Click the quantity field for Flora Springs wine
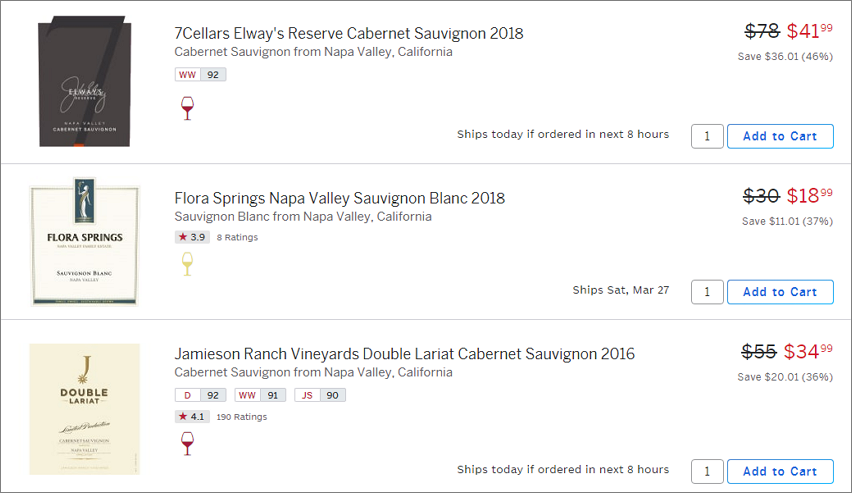Viewport: 852px width, 493px height. coord(707,292)
